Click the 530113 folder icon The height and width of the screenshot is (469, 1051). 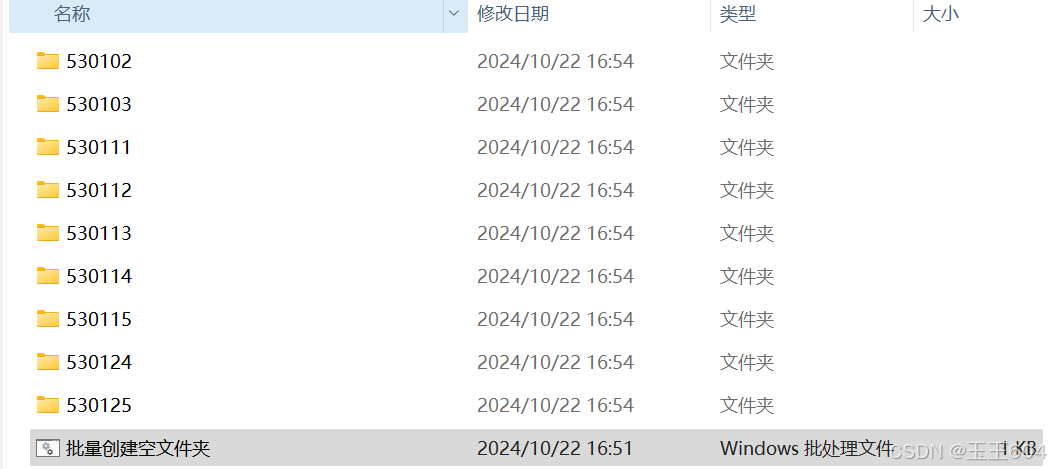pos(48,232)
